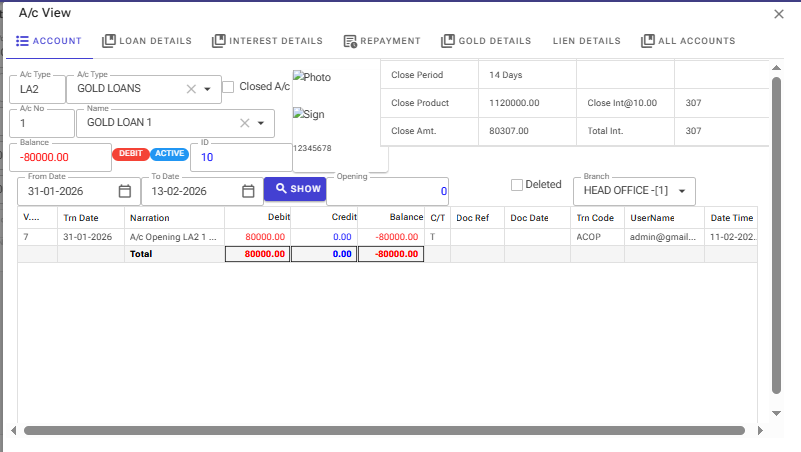Switch to the Loan Details tab
The height and width of the screenshot is (452, 801).
(x=146, y=41)
